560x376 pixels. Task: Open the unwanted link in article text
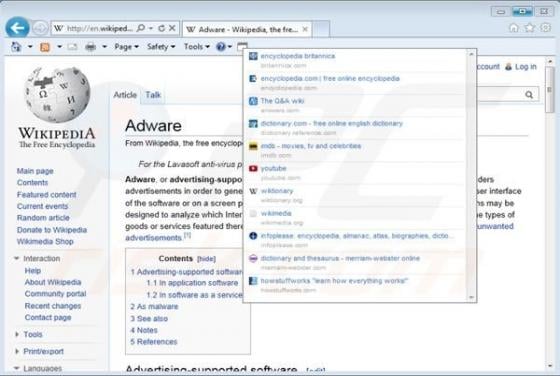pos(495,226)
